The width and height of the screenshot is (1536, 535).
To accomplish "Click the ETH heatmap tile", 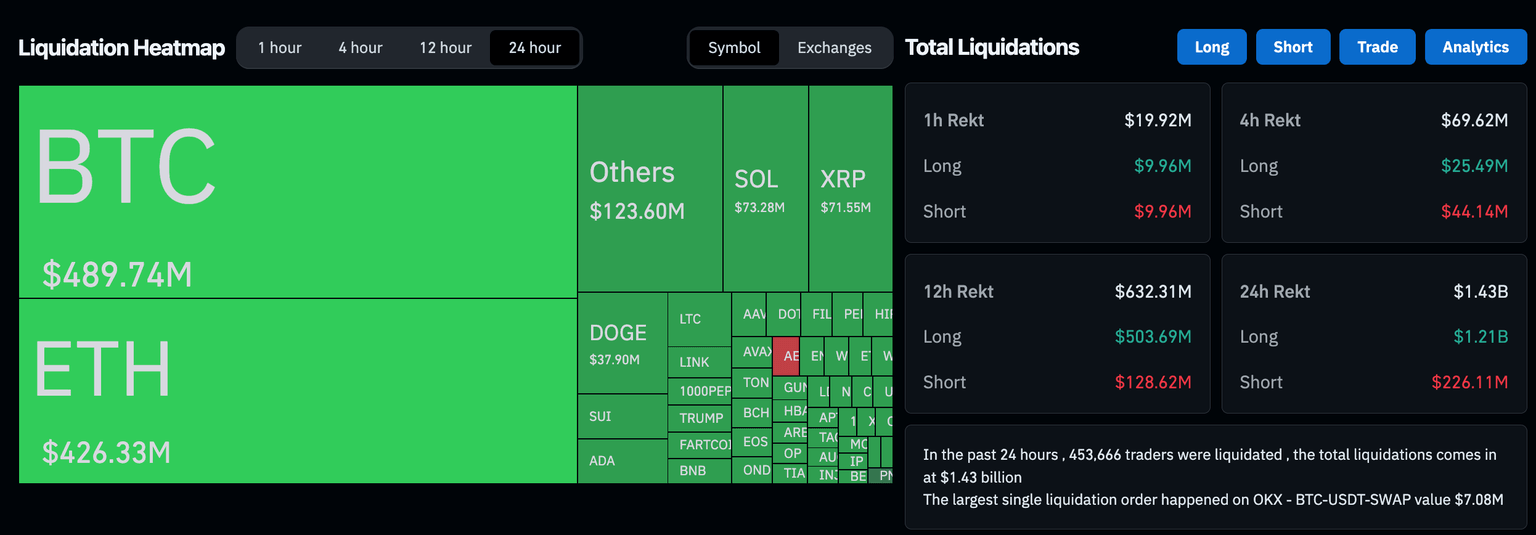I will point(298,391).
